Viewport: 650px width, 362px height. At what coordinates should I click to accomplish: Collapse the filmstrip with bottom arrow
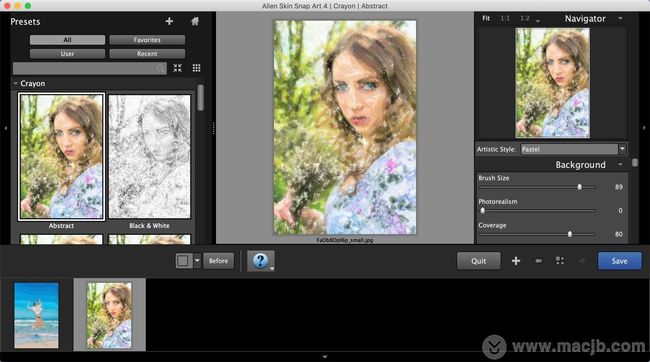point(325,357)
